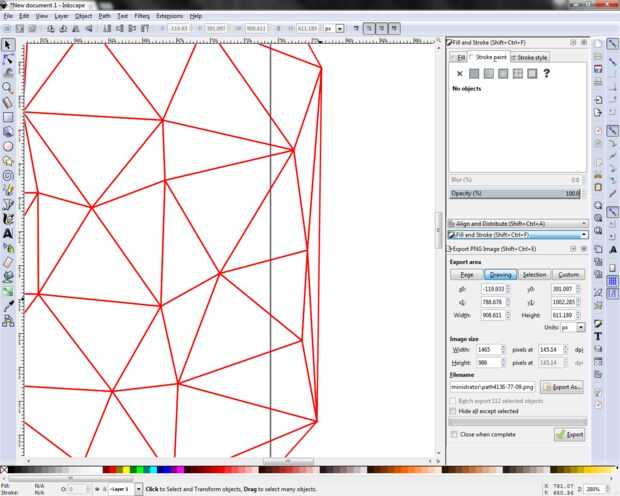Expand Fill and Stroke dock dropdown

(584, 235)
